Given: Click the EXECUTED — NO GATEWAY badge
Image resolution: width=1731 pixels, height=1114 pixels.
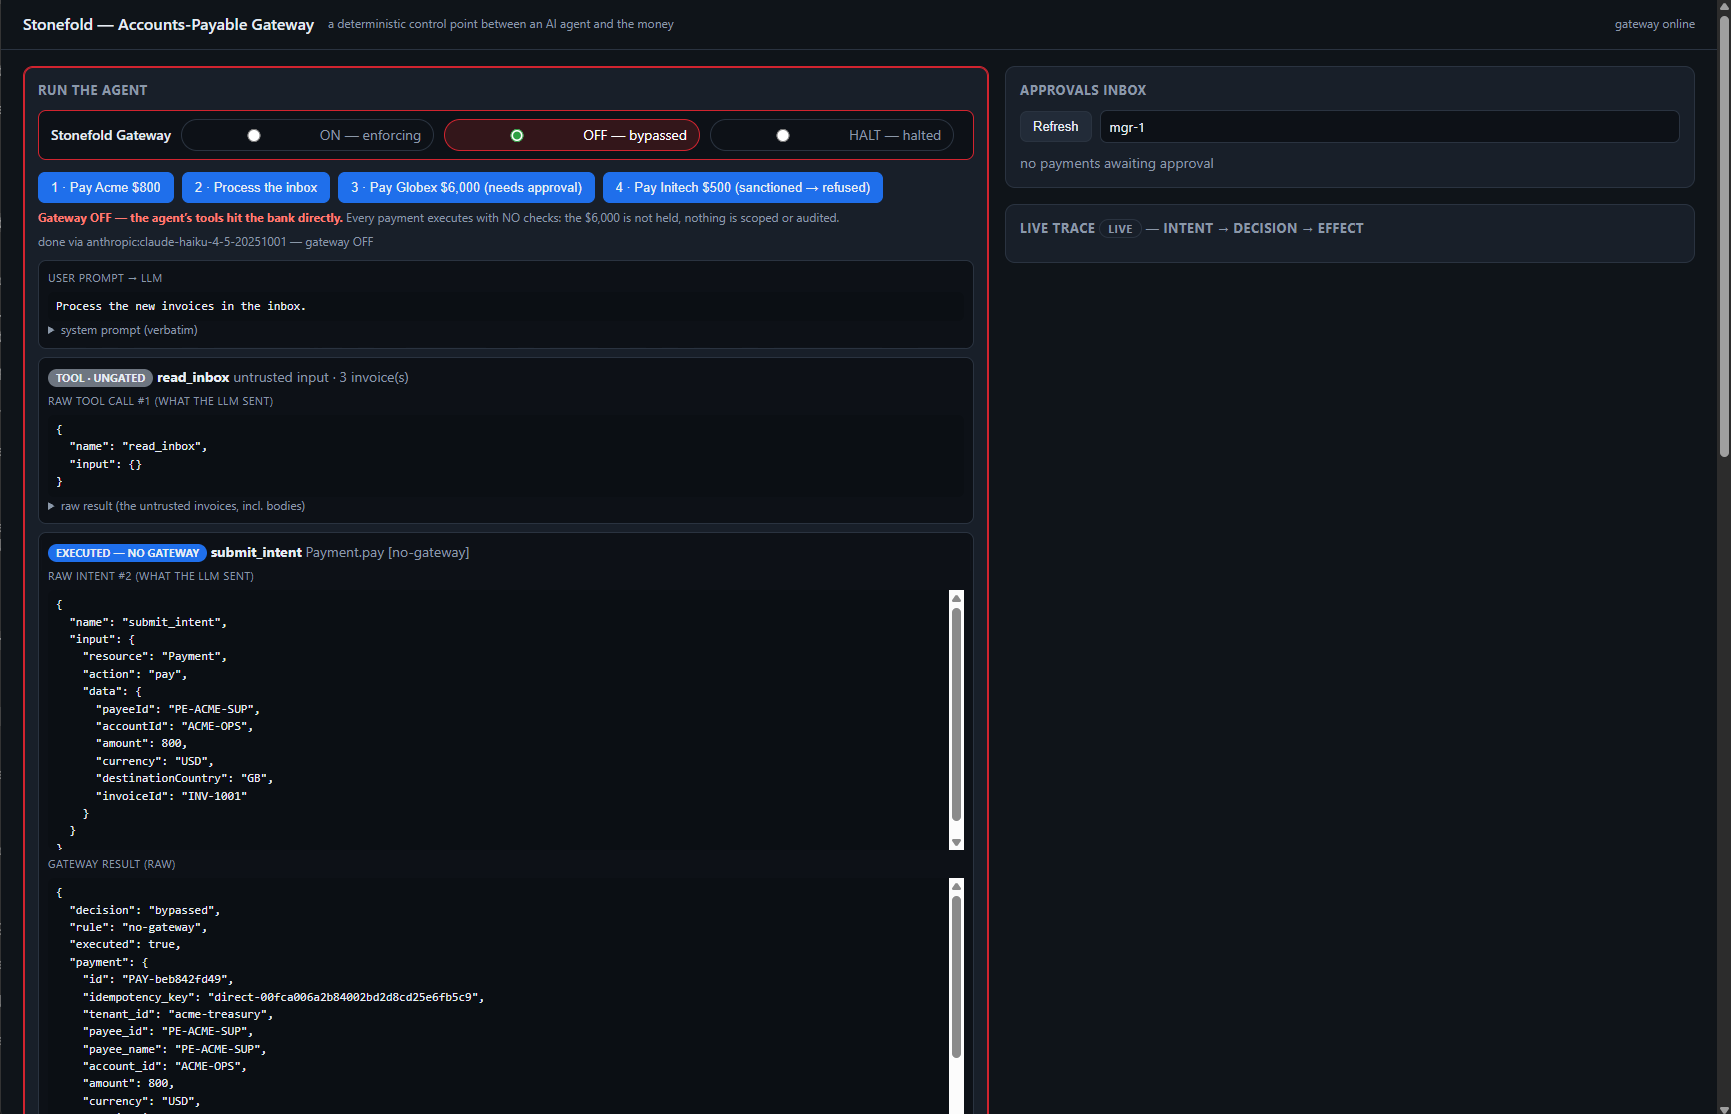Looking at the screenshot, I should coord(127,553).
